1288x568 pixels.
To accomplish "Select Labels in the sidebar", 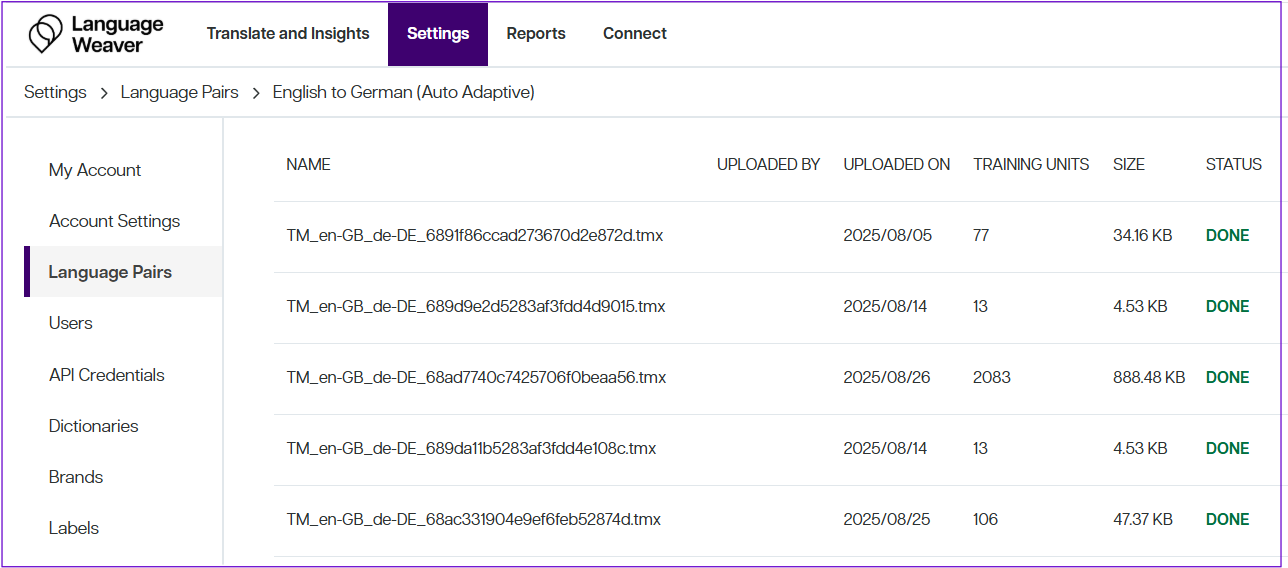I will [x=74, y=528].
